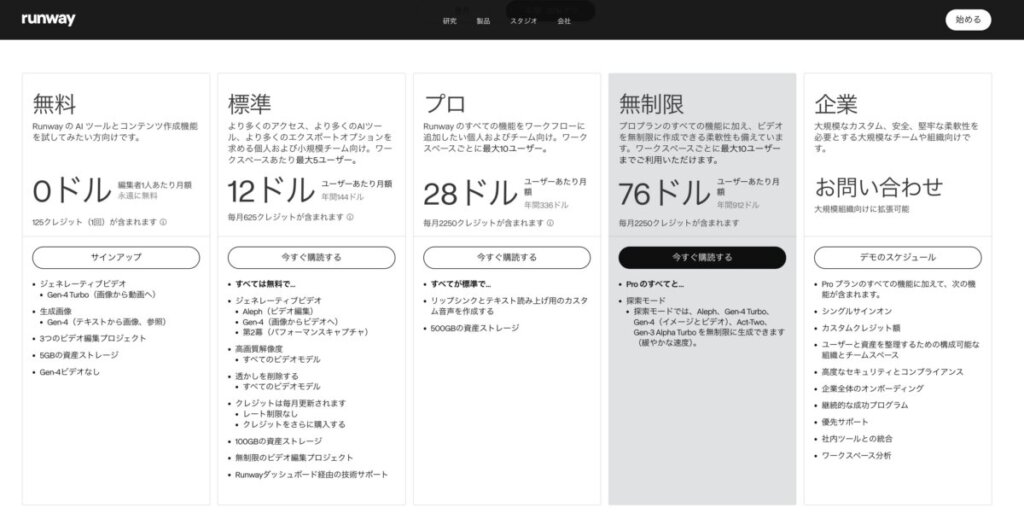Click the お問い合わせ text on 企業 plan

pyautogui.click(x=878, y=187)
